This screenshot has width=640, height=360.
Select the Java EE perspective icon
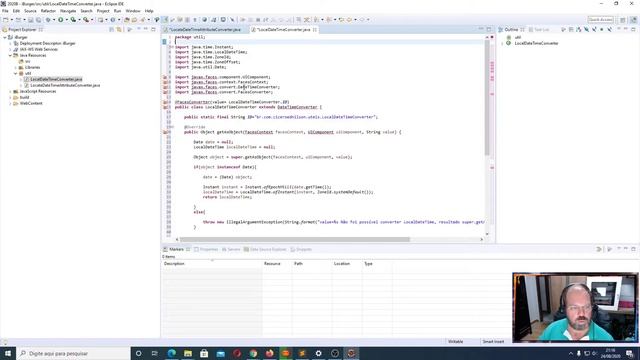[633, 20]
